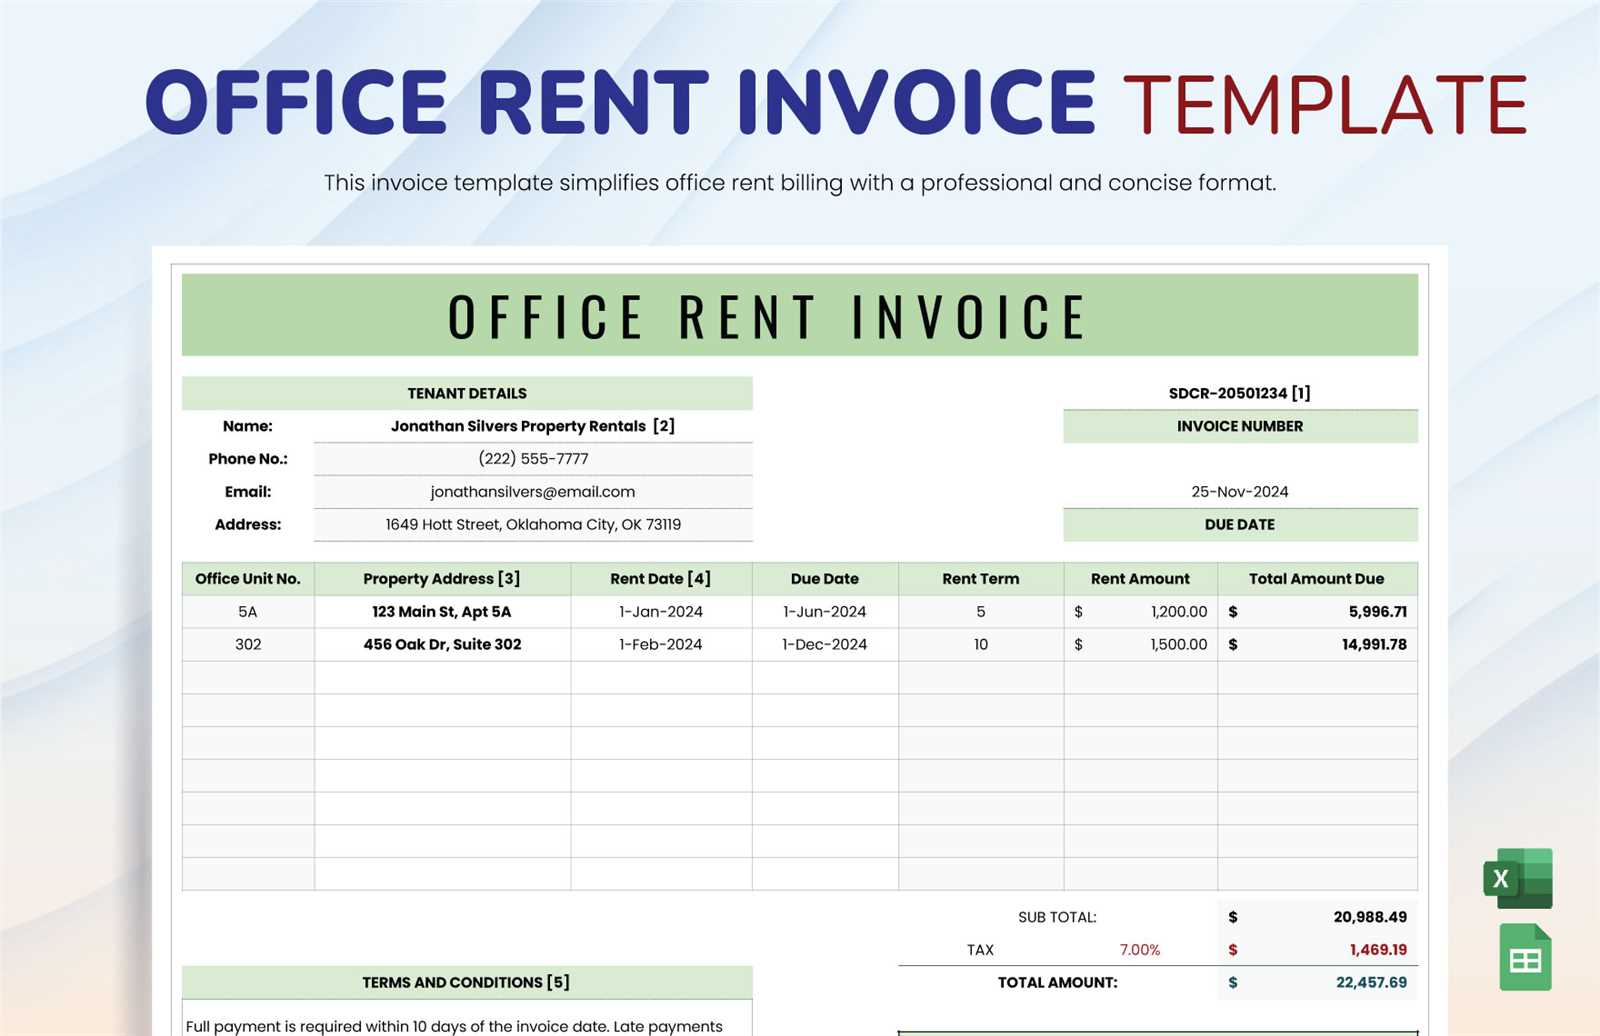Image resolution: width=1600 pixels, height=1036 pixels.
Task: Click tenant name Jonathan Silvers Property Rentals
Action: tap(533, 426)
